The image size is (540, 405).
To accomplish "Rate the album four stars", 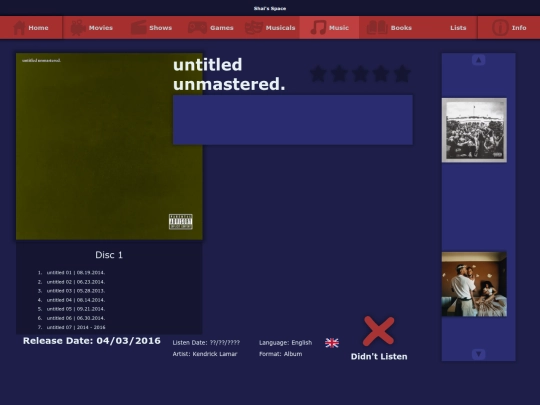I will point(381,74).
